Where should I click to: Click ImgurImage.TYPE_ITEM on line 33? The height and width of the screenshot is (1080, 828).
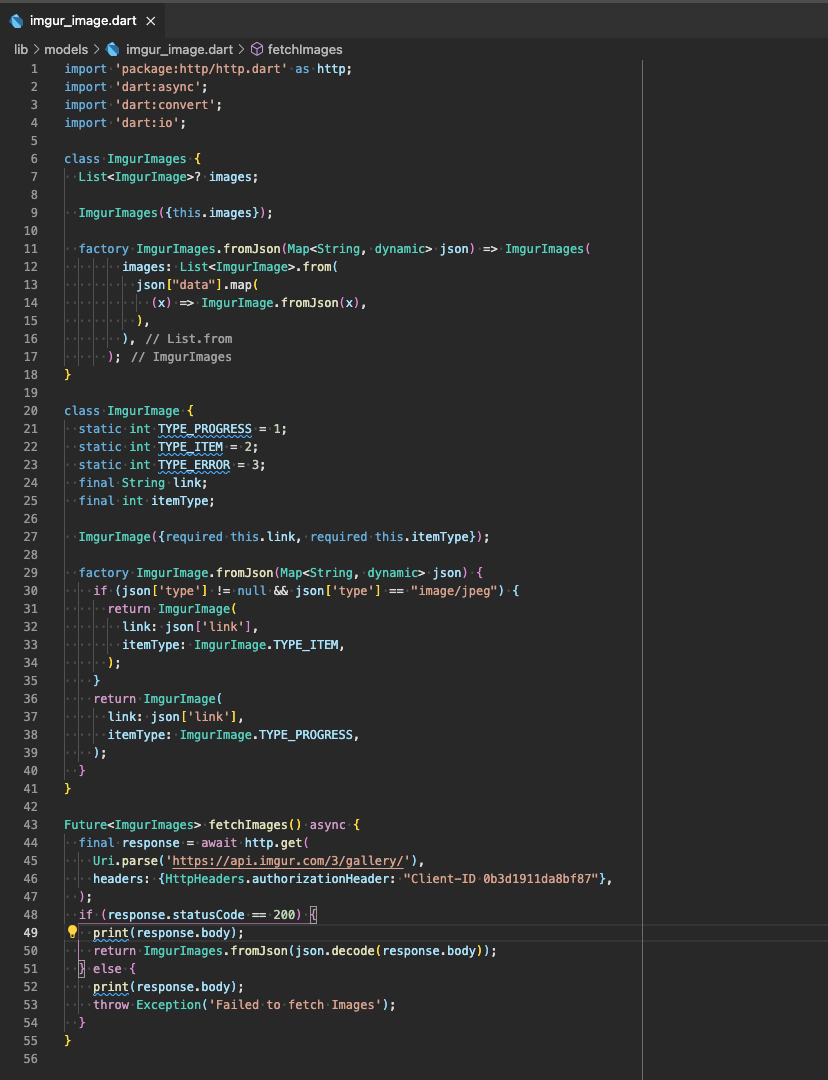coord(267,645)
